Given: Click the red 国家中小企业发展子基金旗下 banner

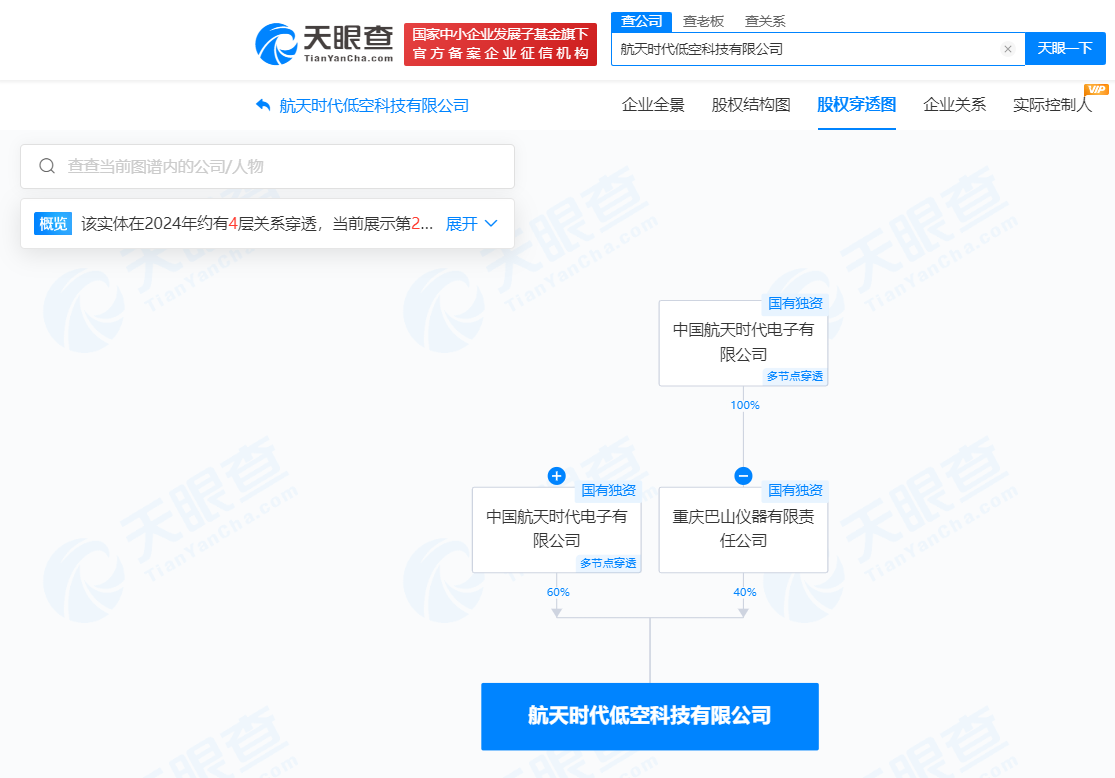Looking at the screenshot, I should pyautogui.click(x=501, y=44).
